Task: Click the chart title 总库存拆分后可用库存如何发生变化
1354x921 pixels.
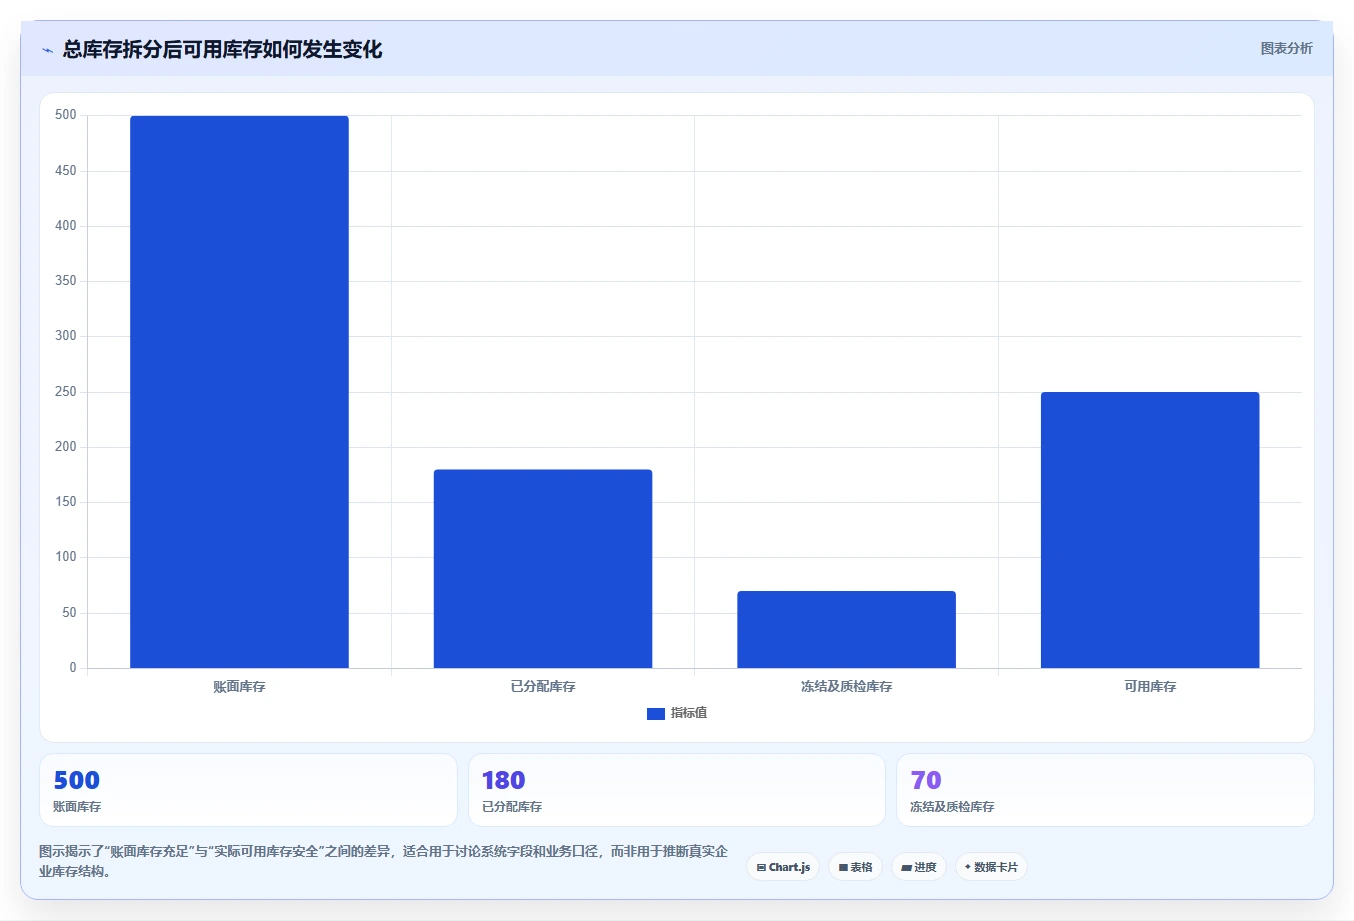Action: [x=222, y=50]
